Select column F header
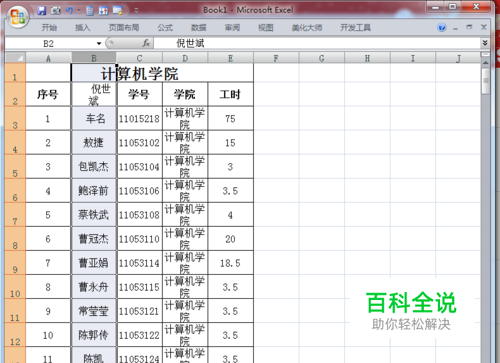 click(276, 58)
